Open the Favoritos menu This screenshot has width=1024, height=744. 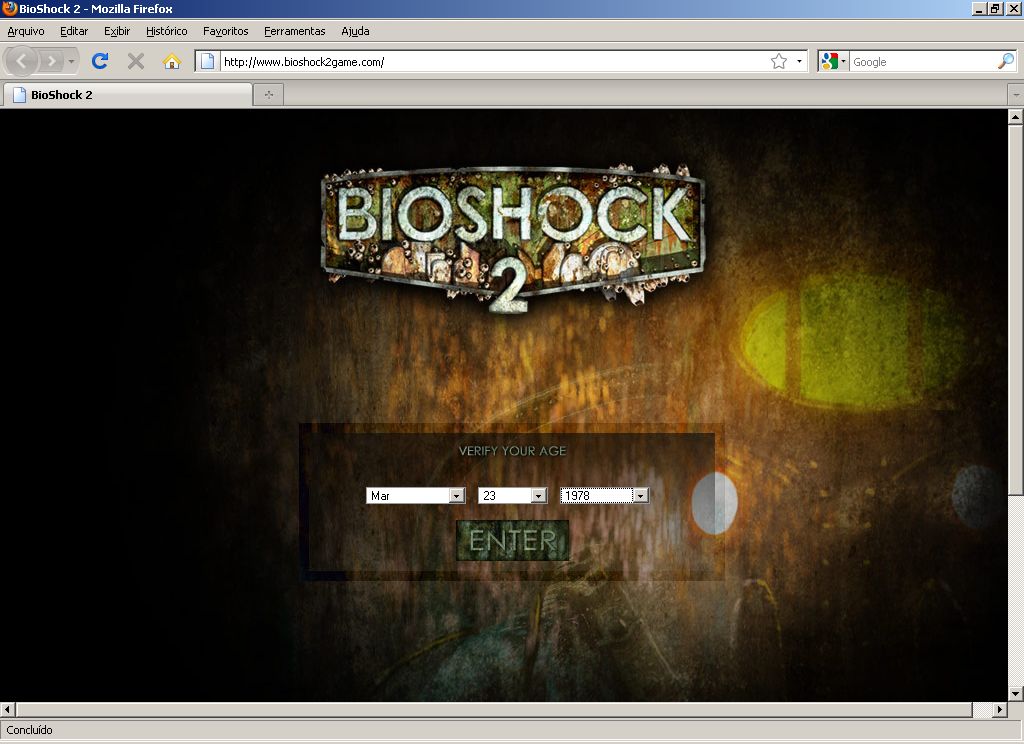(225, 31)
